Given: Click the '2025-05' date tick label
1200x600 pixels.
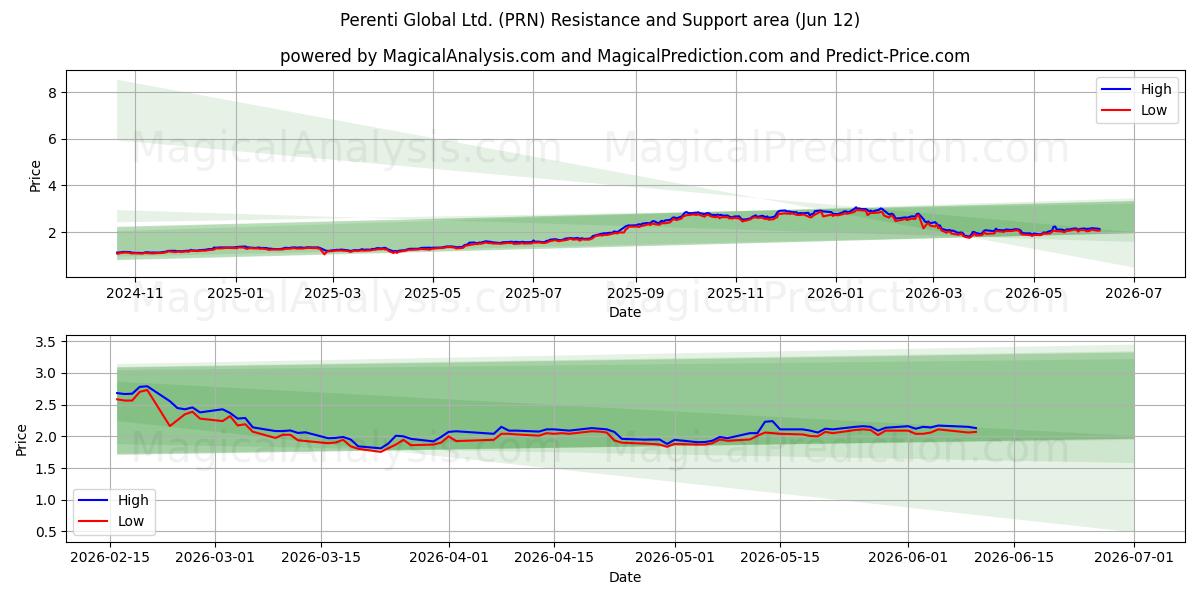Looking at the screenshot, I should click(433, 293).
